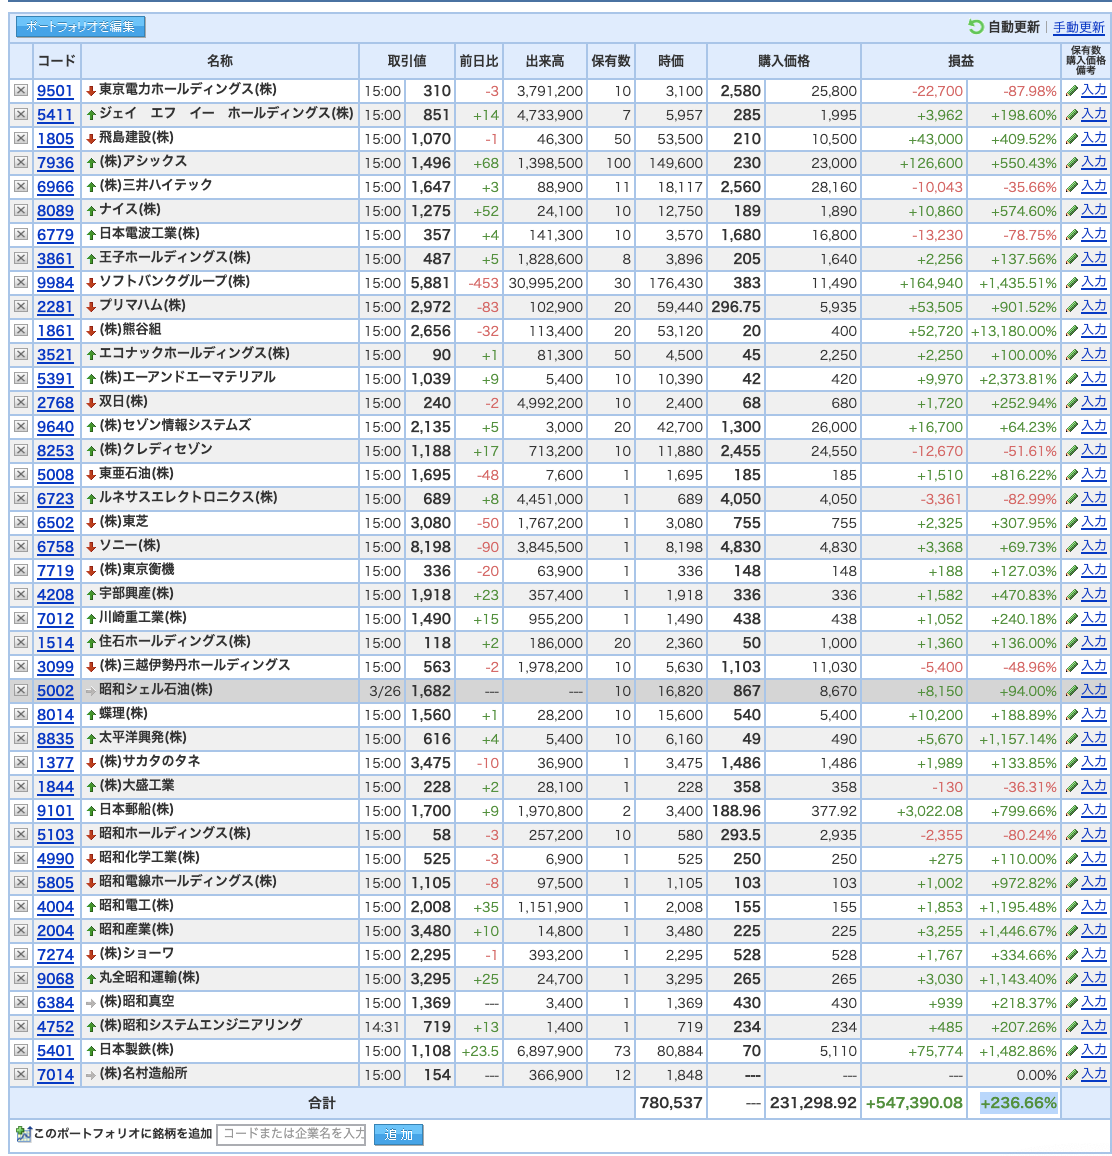The image size is (1112, 1156).
Task: Click 入力 link for 丸全昭和運輸 row
Action: [x=1094, y=978]
